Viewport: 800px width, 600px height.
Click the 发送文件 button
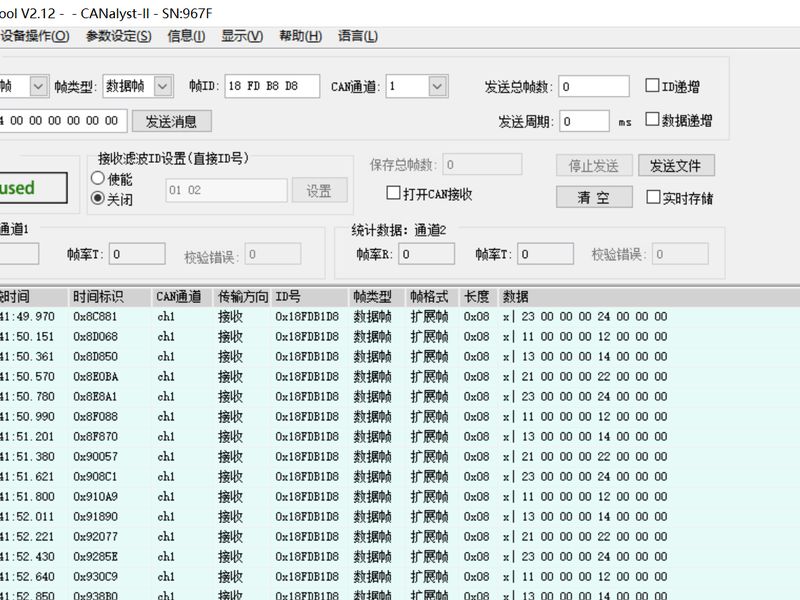coord(676,165)
